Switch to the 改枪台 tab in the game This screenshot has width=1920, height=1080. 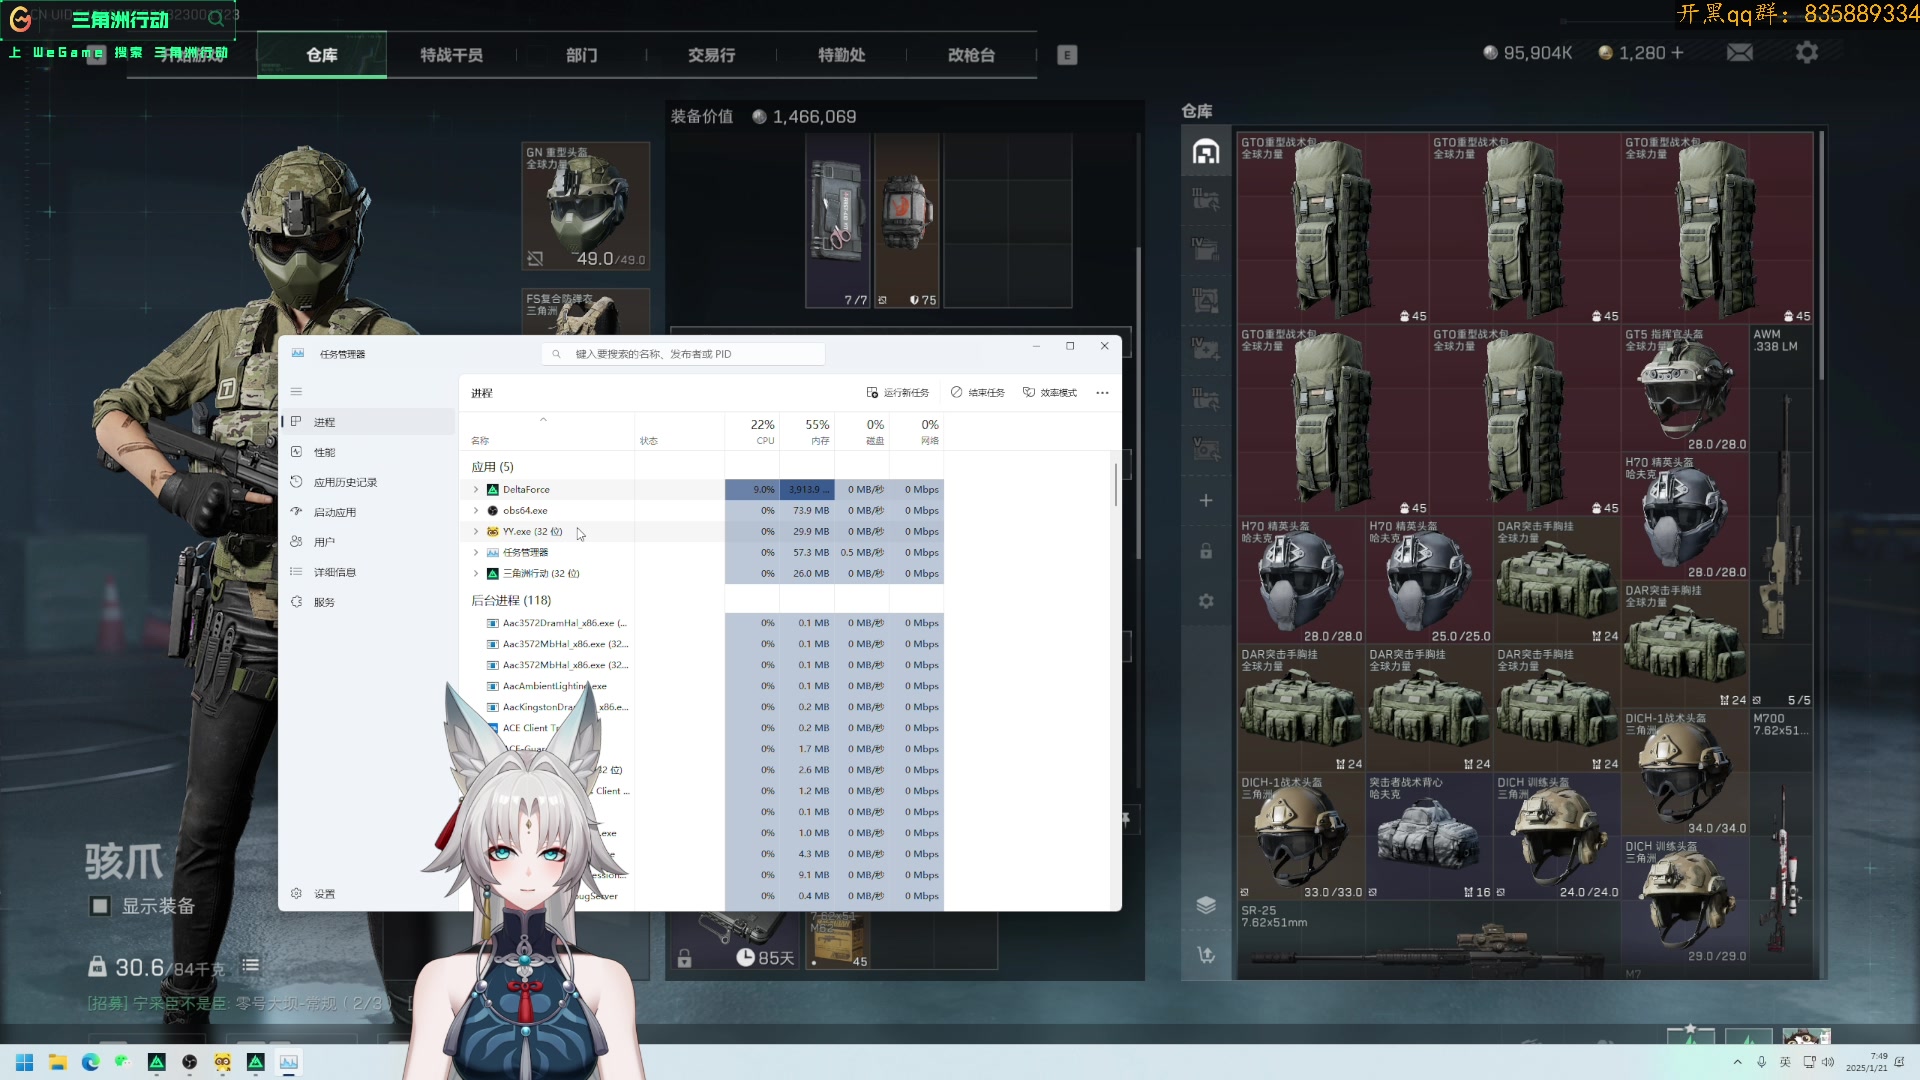971,55
